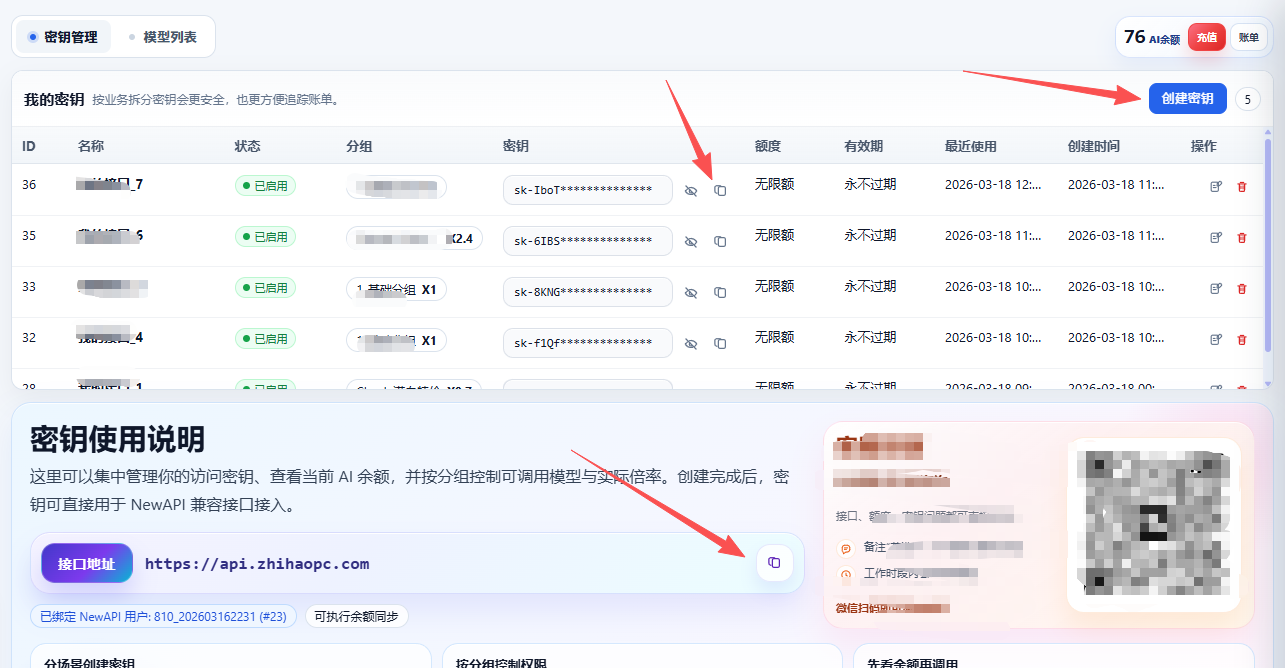The width and height of the screenshot is (1285, 668).
Task: Open the 账单 billing page
Action: pyautogui.click(x=1248, y=37)
